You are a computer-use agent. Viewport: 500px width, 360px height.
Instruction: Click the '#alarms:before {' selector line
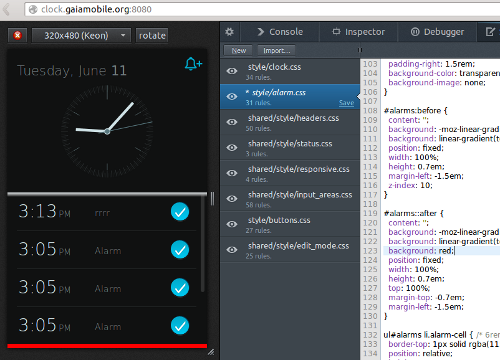(416, 111)
